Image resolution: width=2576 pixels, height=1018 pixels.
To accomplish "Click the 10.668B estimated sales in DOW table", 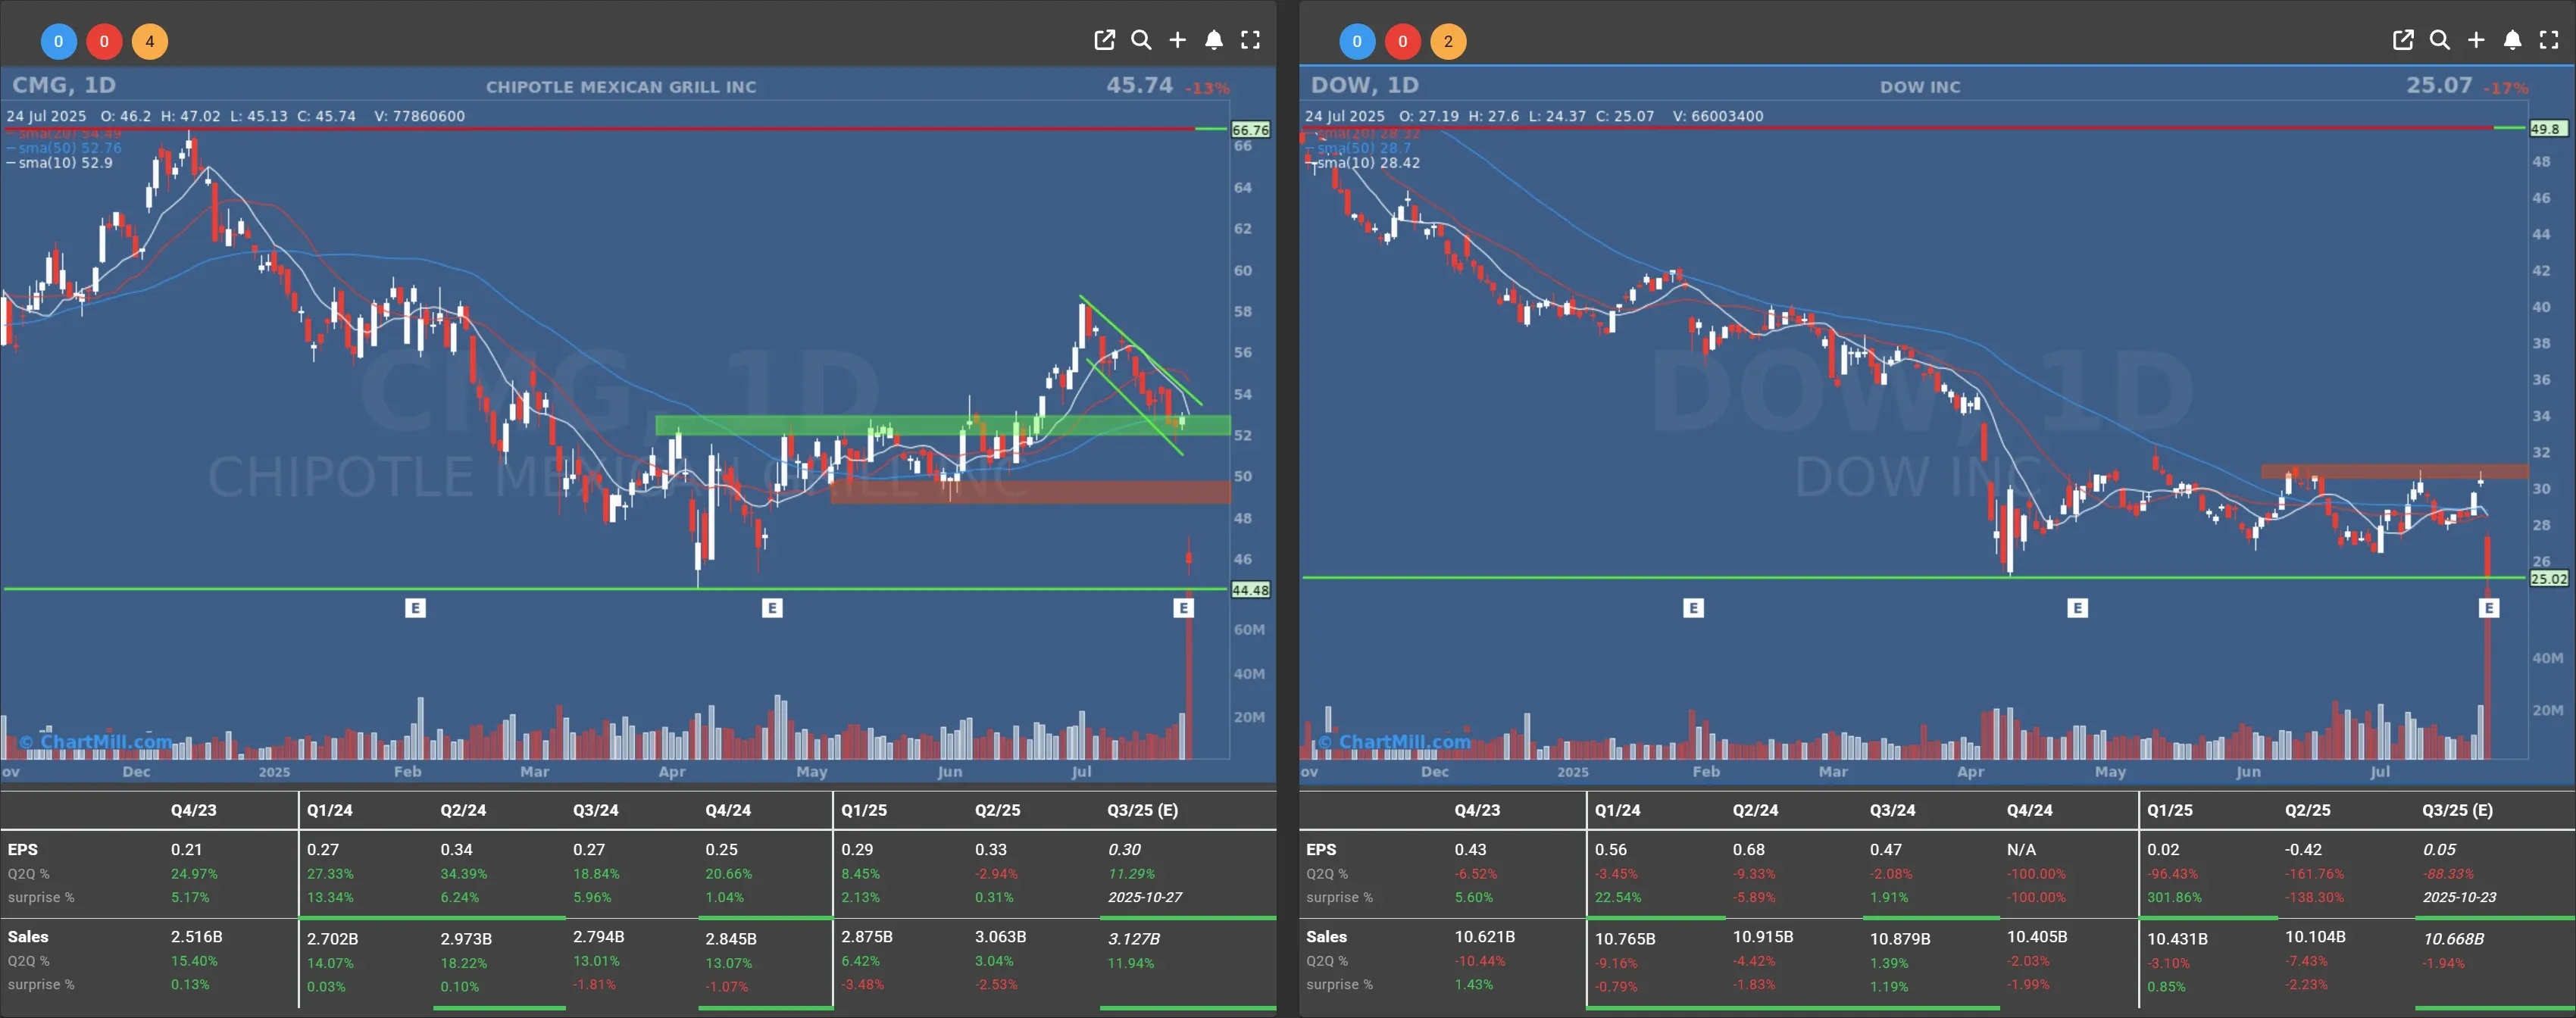I will 2453,939.
